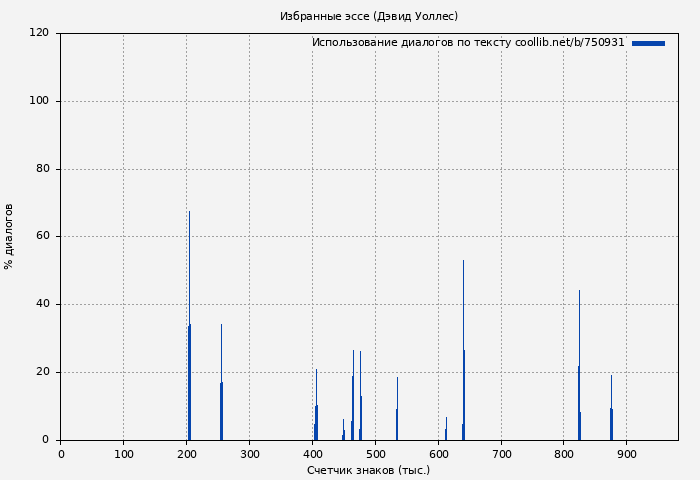
Task: Click the x-axis label "Счетчик знаков (тыс.)"
Action: [x=369, y=470]
